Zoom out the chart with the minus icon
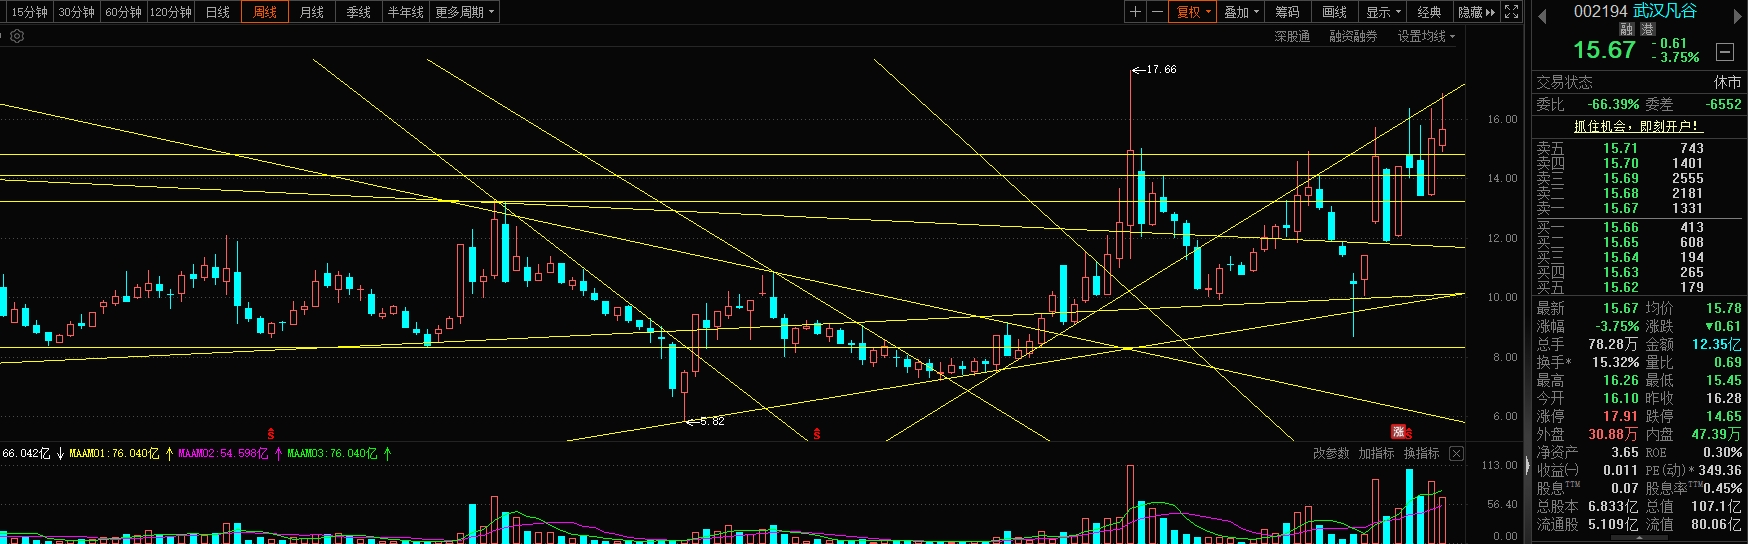This screenshot has height=544, width=1748. point(1157,12)
